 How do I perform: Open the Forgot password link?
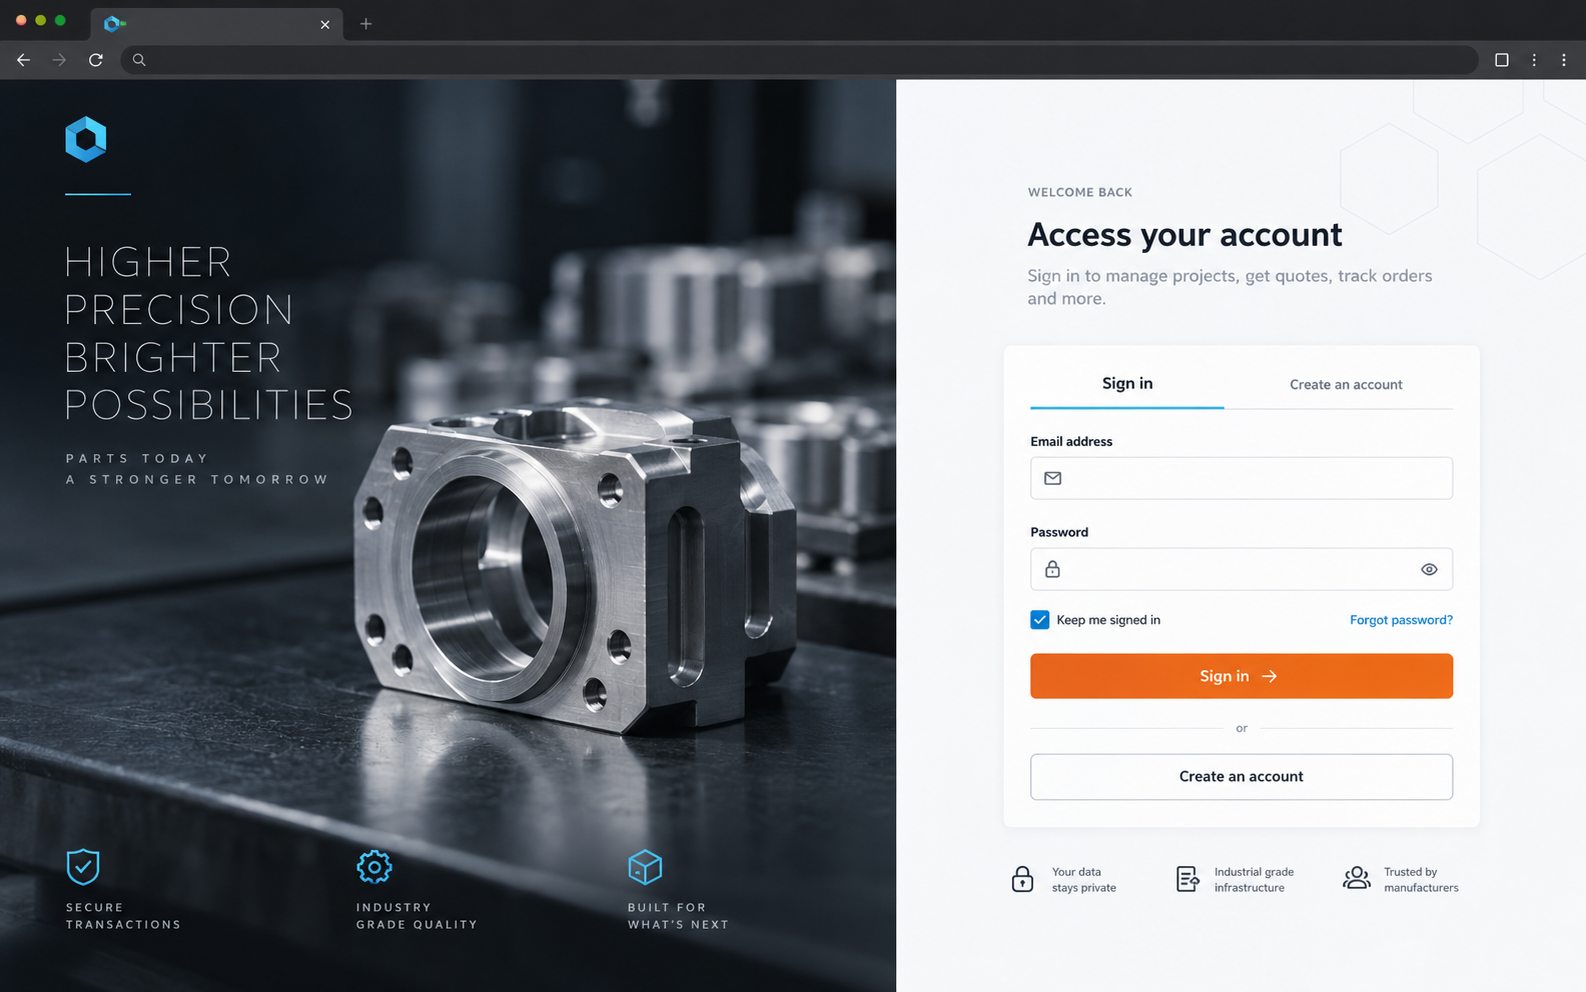pyautogui.click(x=1401, y=620)
